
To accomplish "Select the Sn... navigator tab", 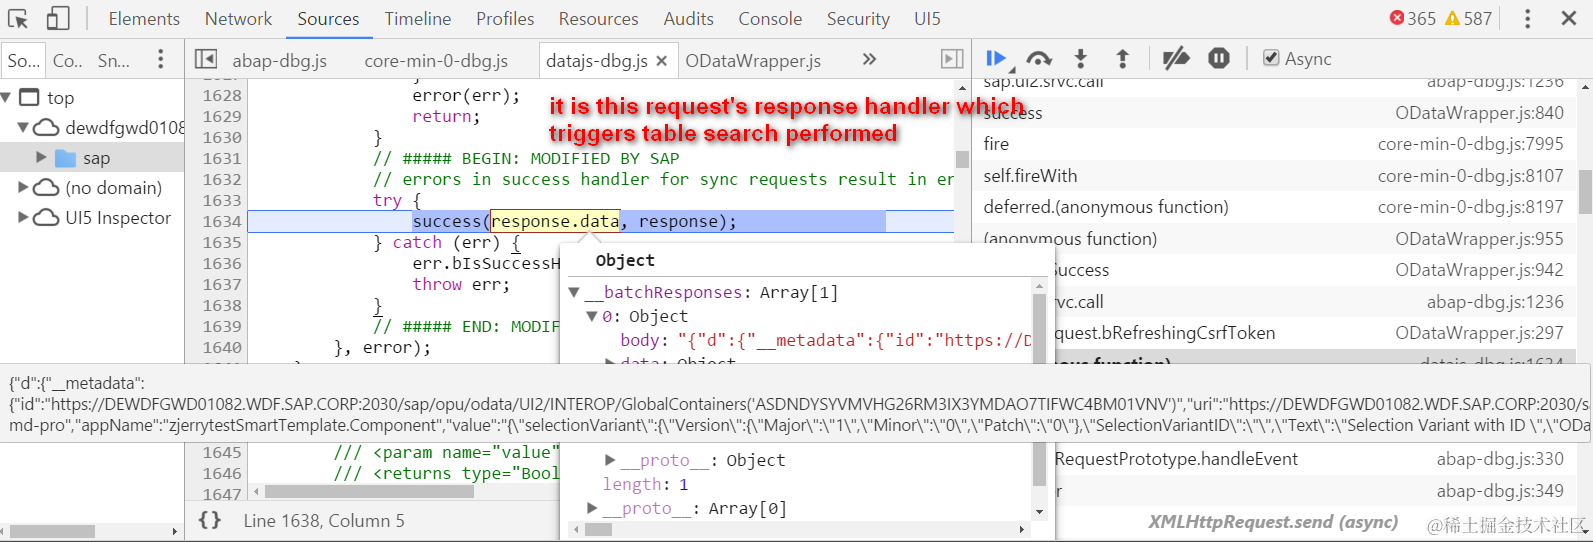I will [114, 61].
